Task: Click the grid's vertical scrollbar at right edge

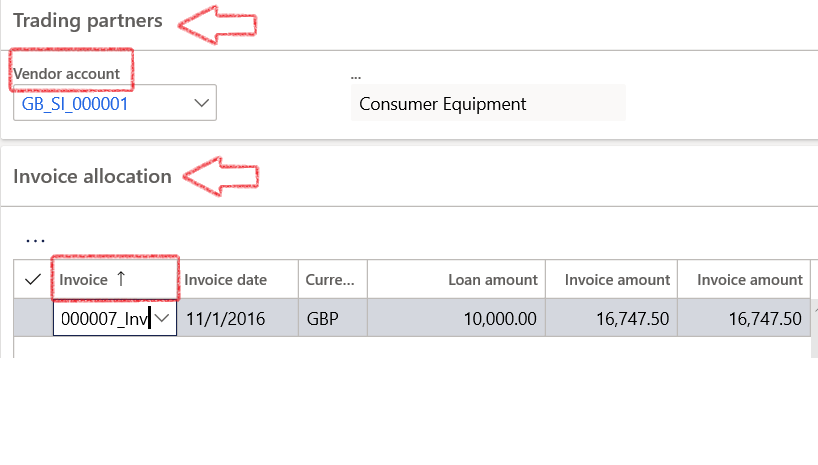Action: click(x=814, y=329)
